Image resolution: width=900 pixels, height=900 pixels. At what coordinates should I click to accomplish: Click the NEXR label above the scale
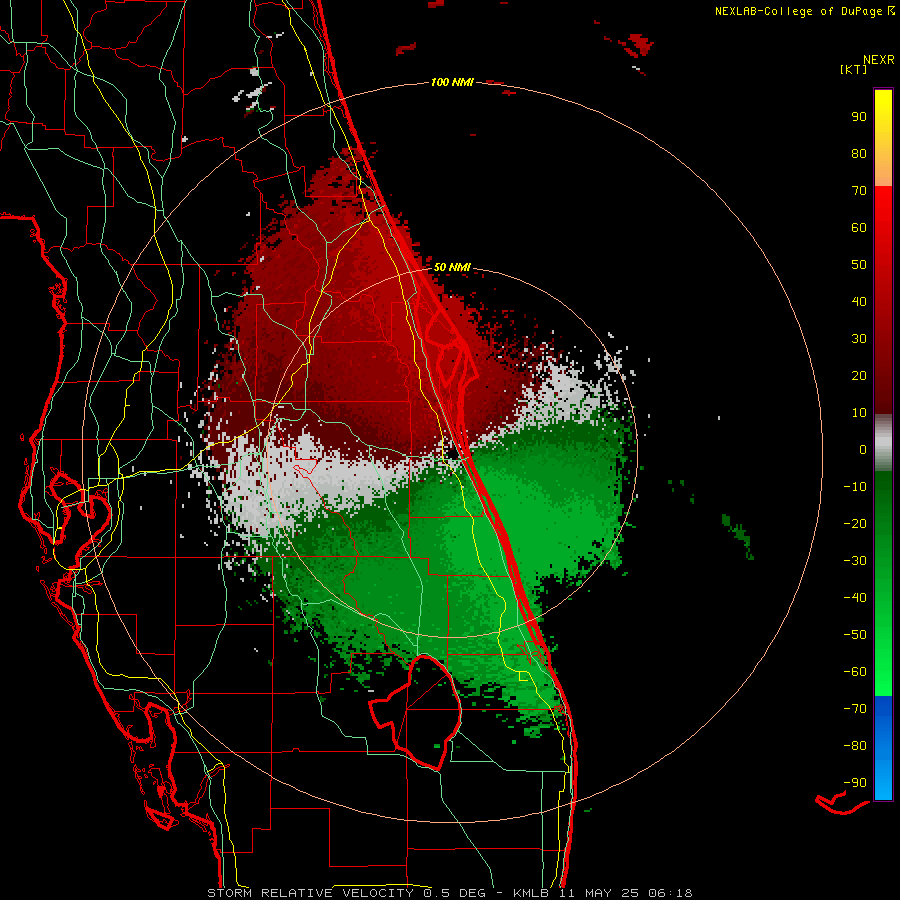pos(879,60)
